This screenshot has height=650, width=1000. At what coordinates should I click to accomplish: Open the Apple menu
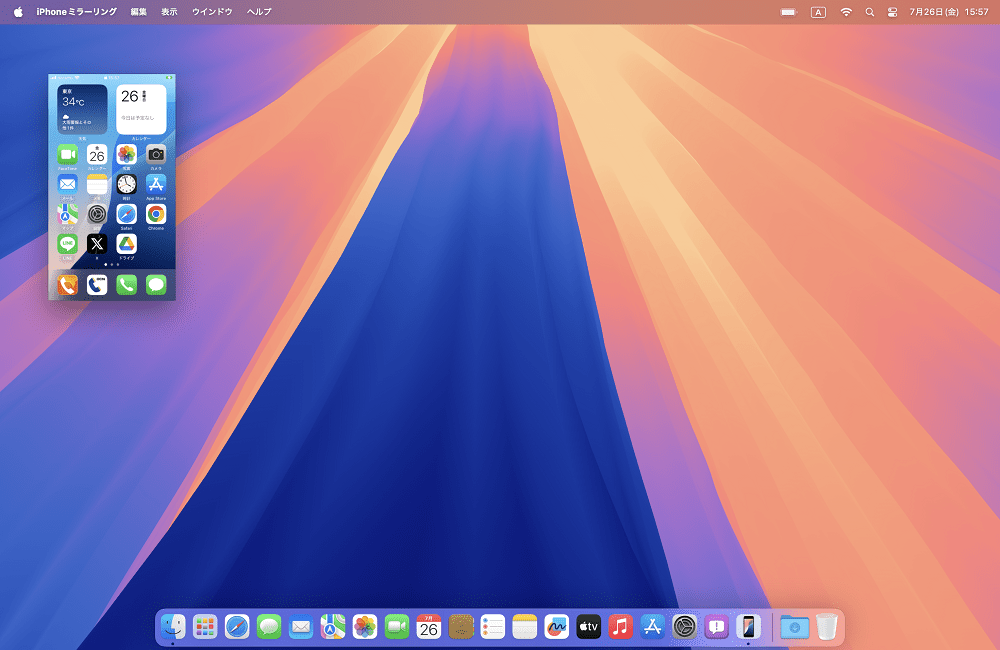pyautogui.click(x=18, y=11)
